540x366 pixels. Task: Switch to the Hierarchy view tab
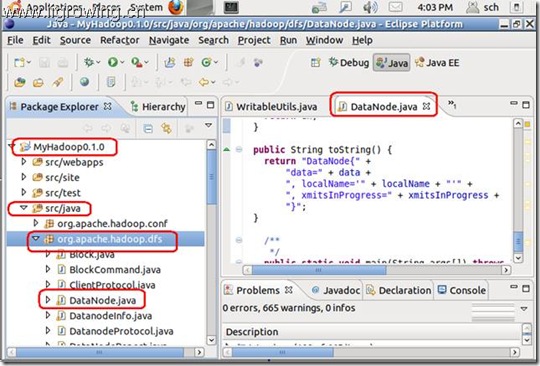point(158,107)
